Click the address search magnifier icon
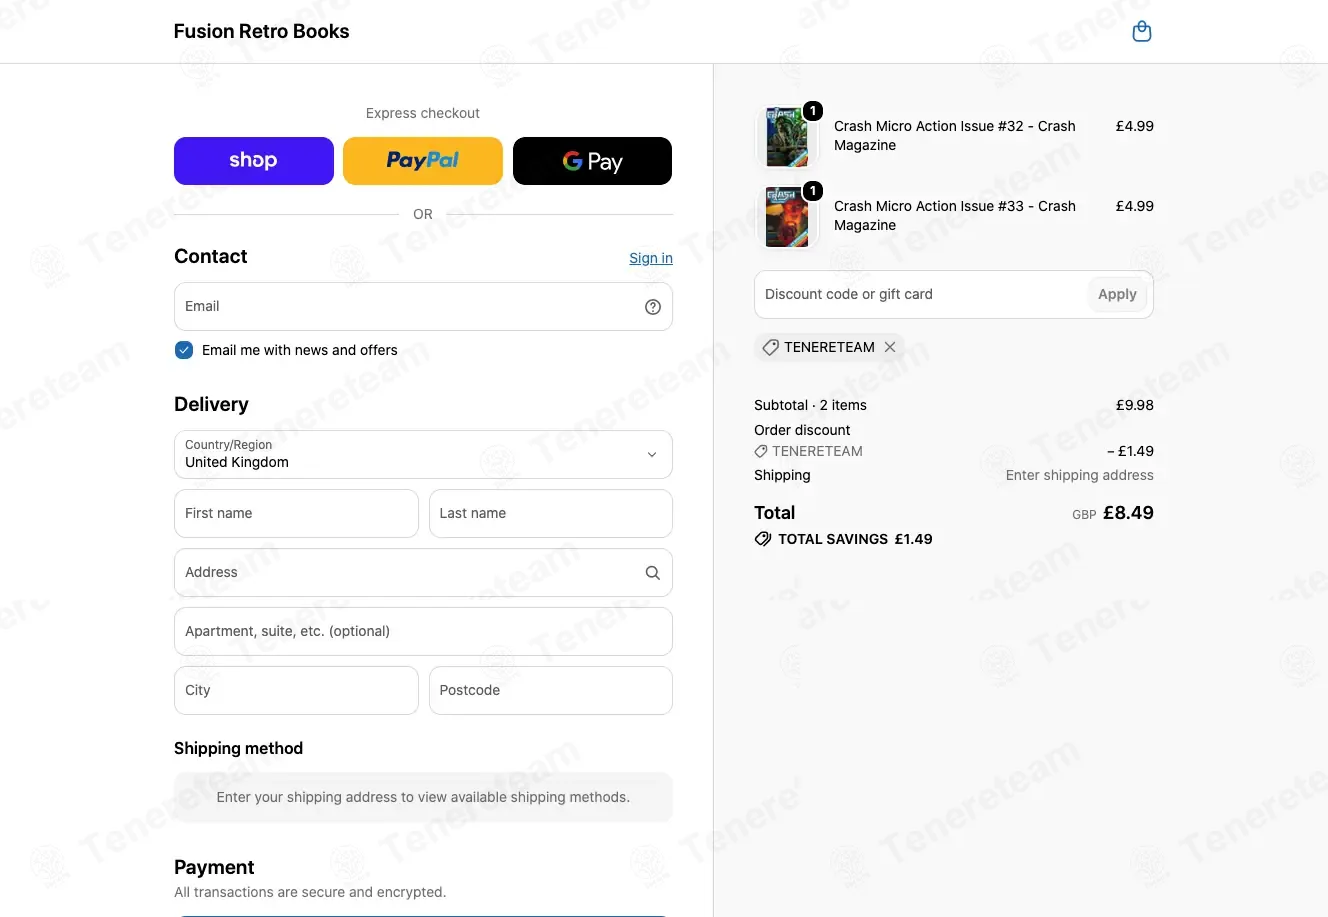The height and width of the screenshot is (917, 1328). pyautogui.click(x=653, y=573)
